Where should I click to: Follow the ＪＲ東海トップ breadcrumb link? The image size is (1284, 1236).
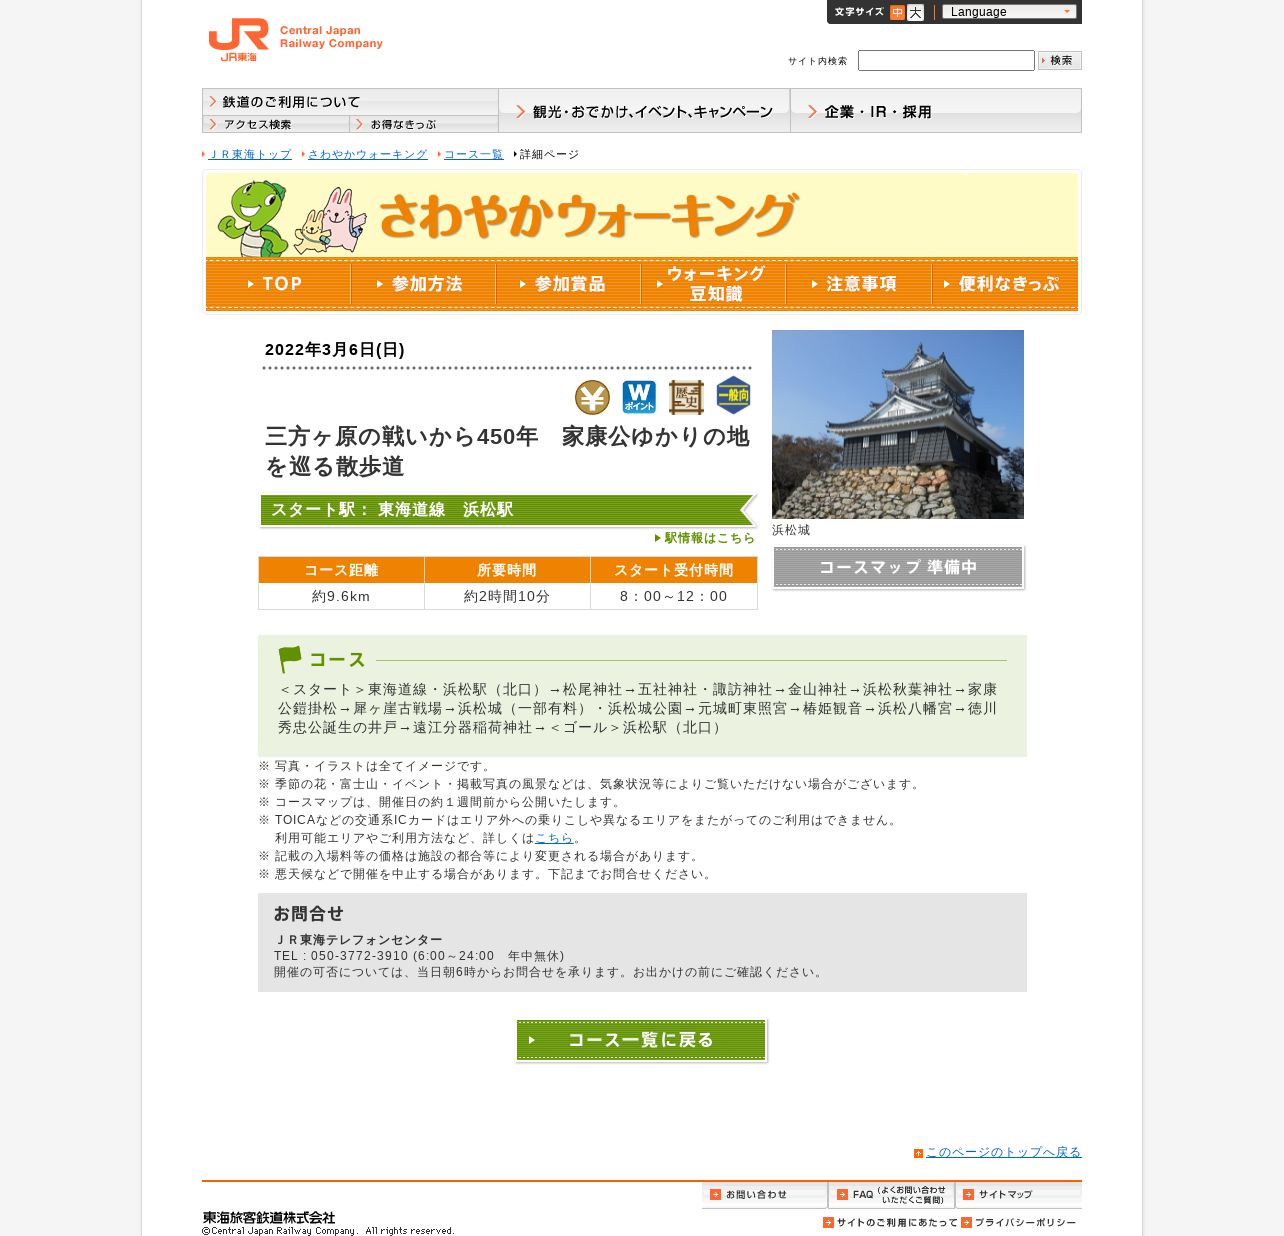250,154
